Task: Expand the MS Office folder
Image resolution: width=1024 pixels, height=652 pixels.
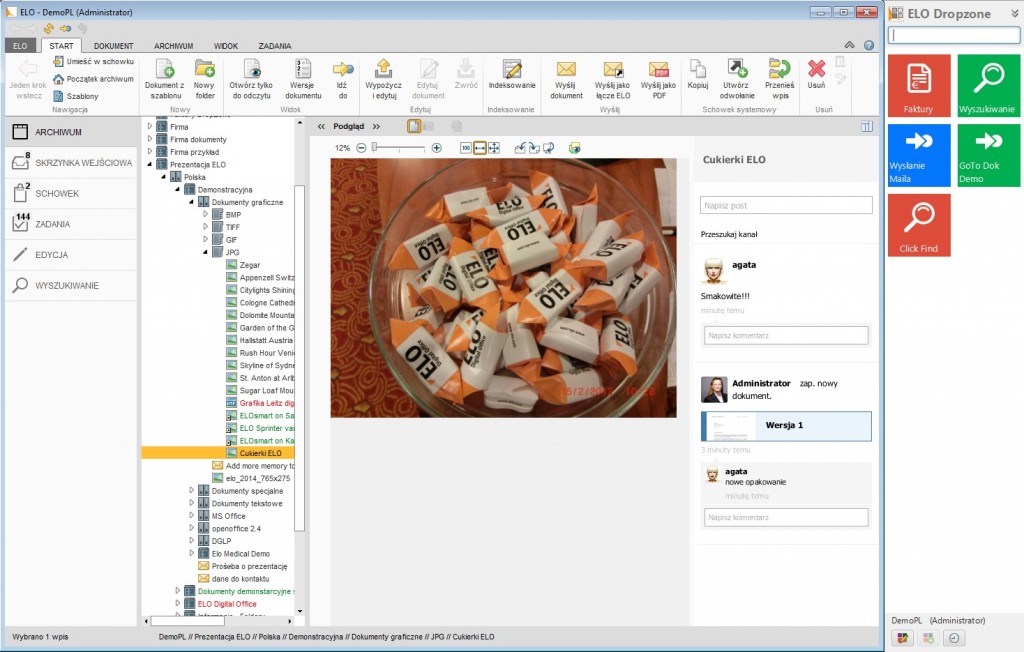Action: (x=191, y=515)
